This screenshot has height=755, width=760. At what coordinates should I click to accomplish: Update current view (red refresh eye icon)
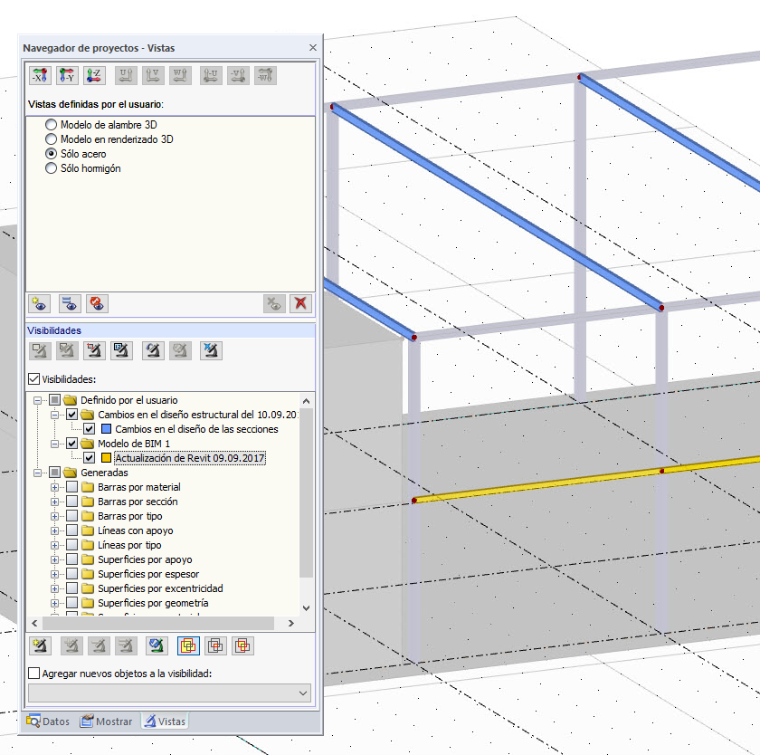97,304
